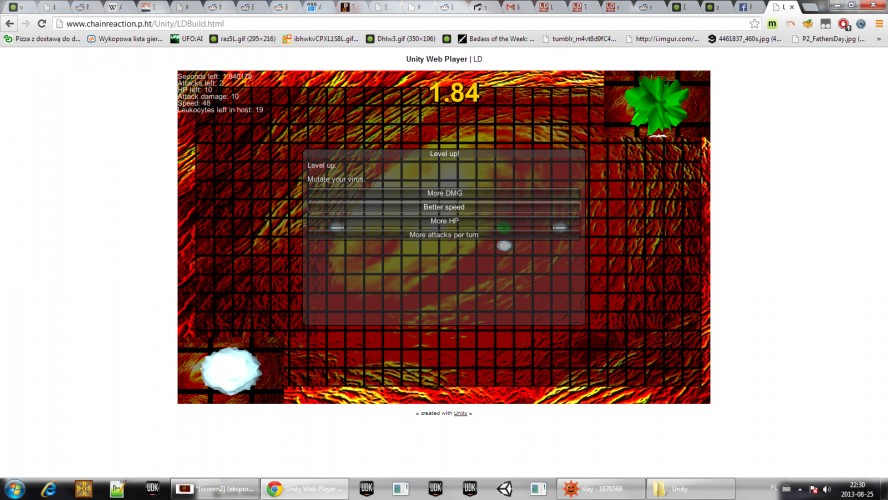Image resolution: width=888 pixels, height=500 pixels.
Task: Select the More HP option
Action: [444, 221]
